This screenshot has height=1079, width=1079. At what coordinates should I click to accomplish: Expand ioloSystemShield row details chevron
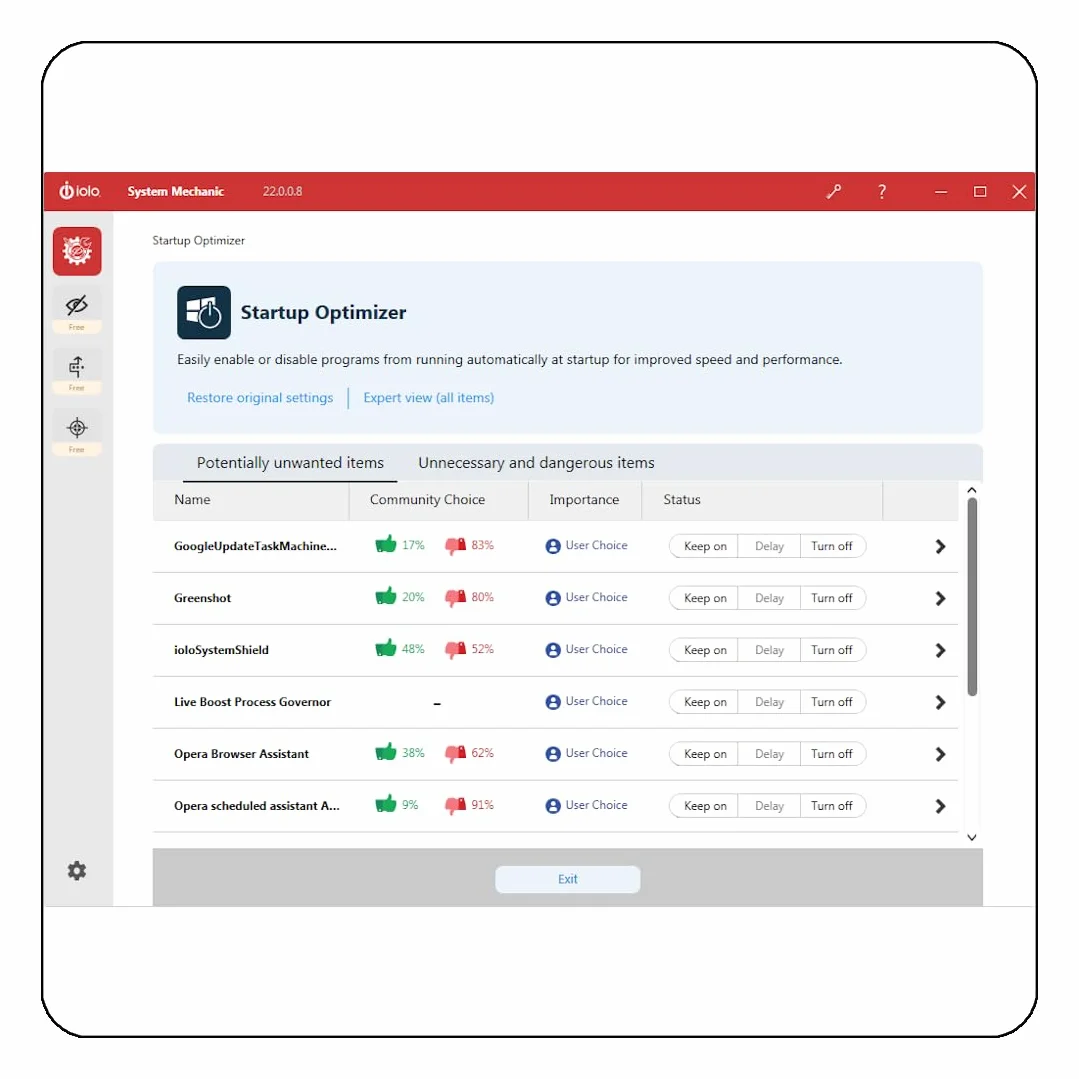click(x=940, y=650)
